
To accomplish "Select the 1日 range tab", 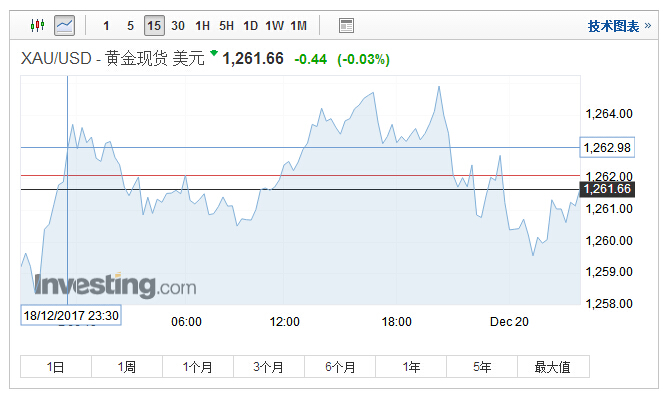I will (56, 367).
